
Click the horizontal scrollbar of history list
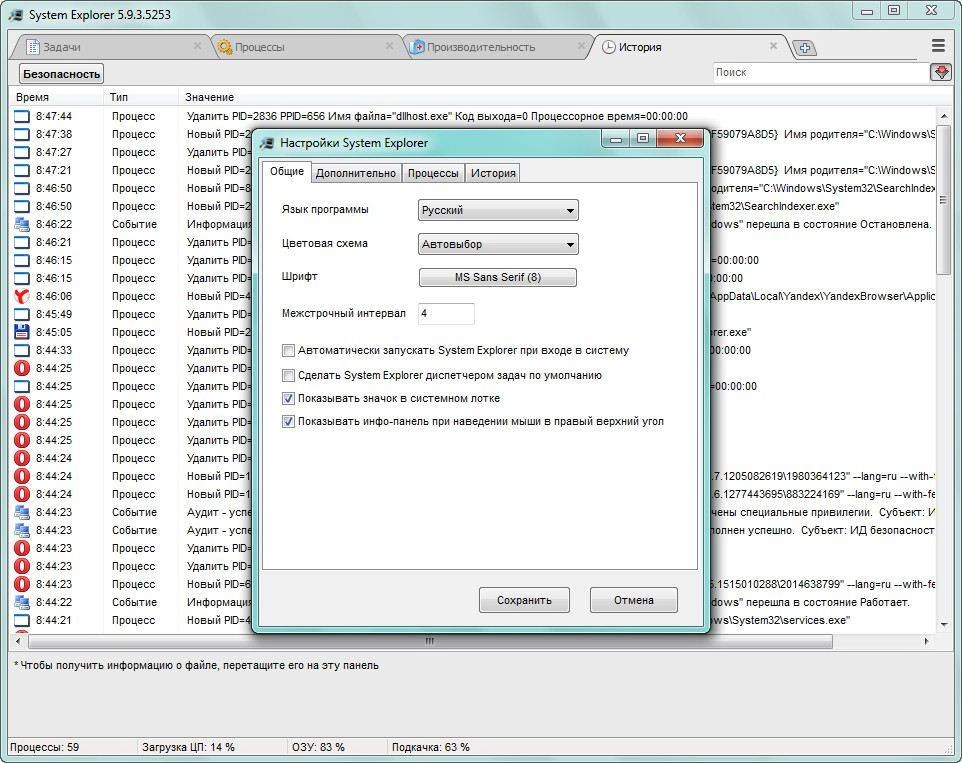(x=430, y=642)
